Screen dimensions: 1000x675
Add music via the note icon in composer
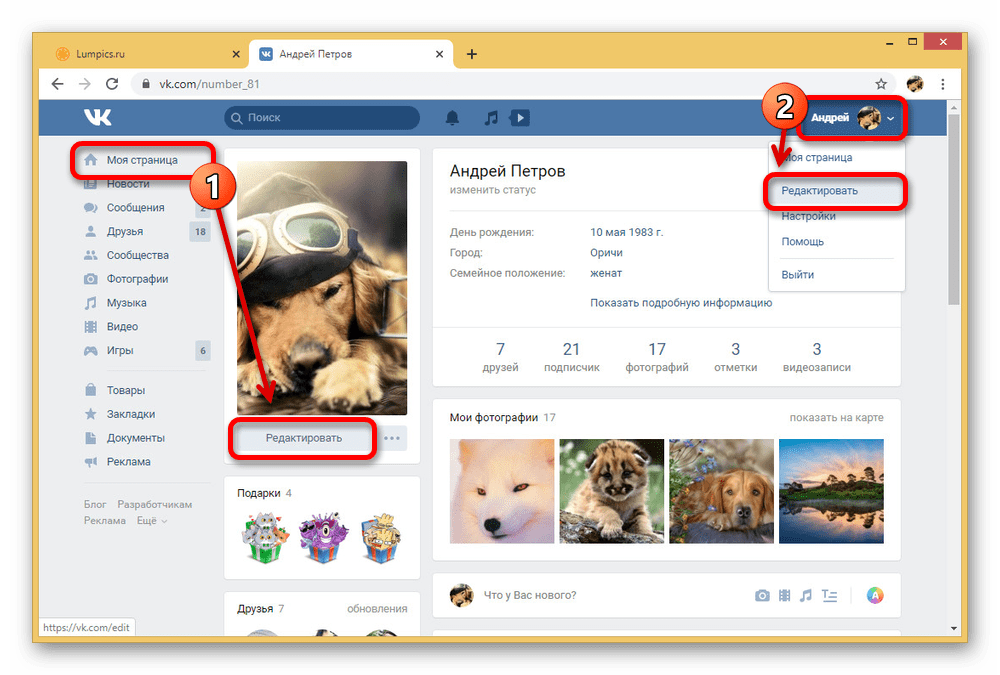click(x=807, y=595)
